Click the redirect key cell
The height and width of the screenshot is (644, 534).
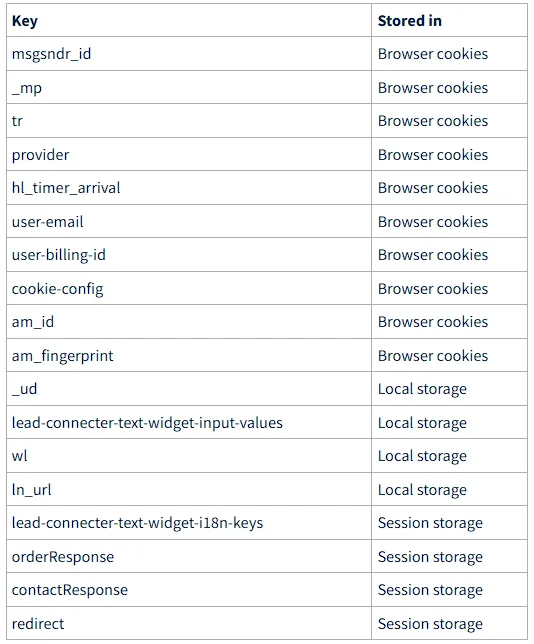pyautogui.click(x=189, y=623)
